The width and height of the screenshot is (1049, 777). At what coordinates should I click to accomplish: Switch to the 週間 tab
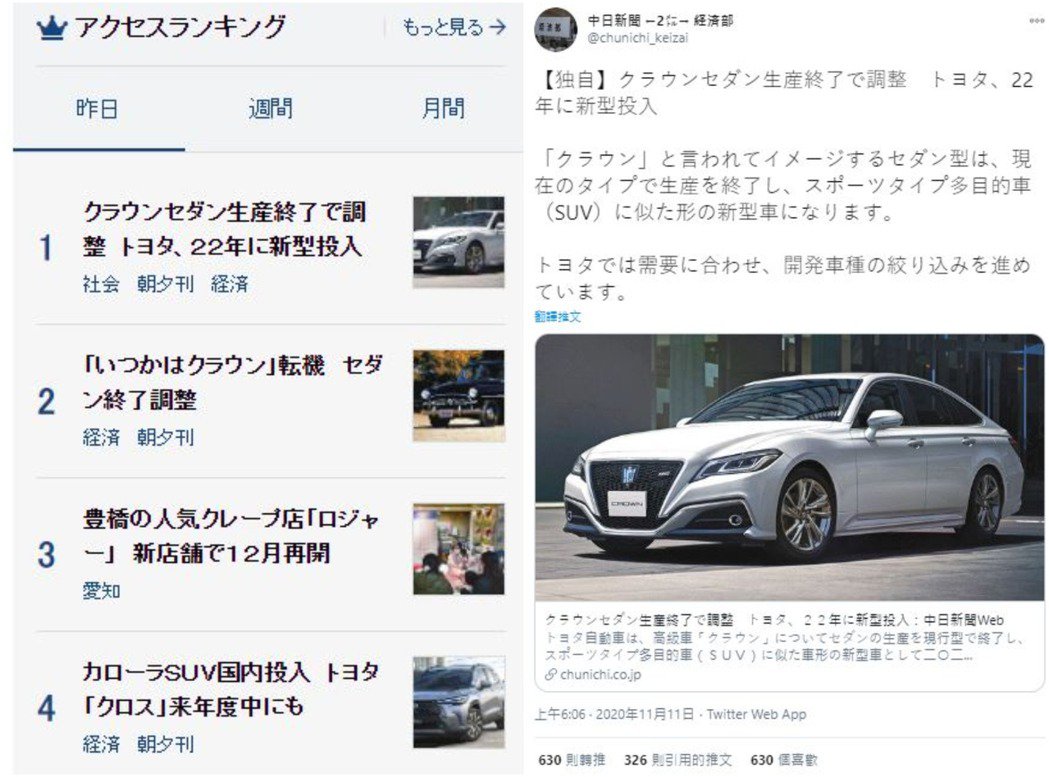[270, 108]
